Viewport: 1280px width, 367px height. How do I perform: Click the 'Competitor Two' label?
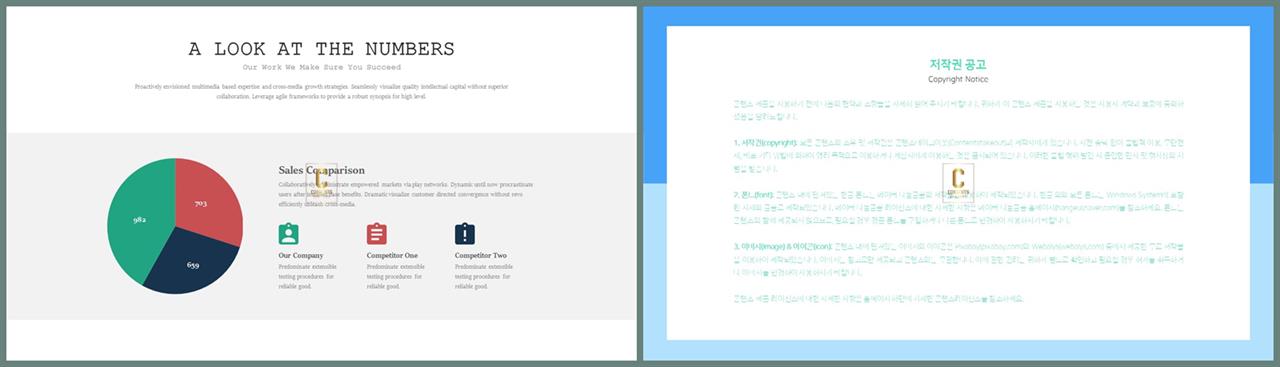(480, 255)
